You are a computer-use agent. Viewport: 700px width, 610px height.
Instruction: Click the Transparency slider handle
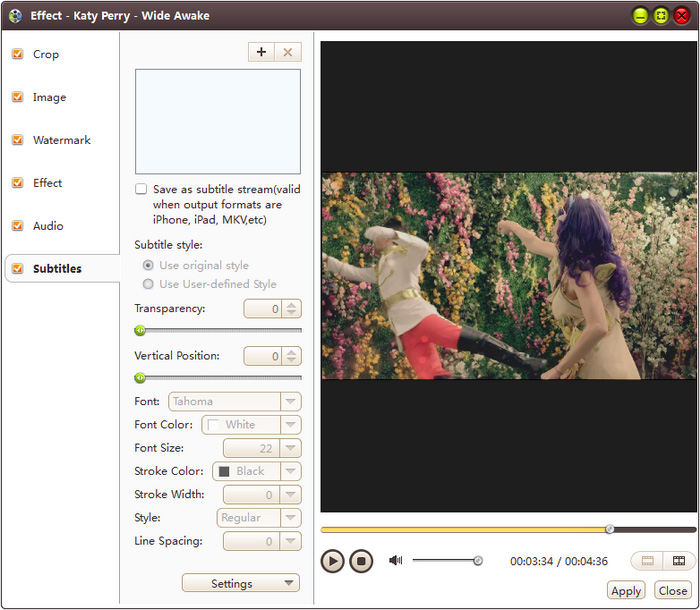coord(140,330)
